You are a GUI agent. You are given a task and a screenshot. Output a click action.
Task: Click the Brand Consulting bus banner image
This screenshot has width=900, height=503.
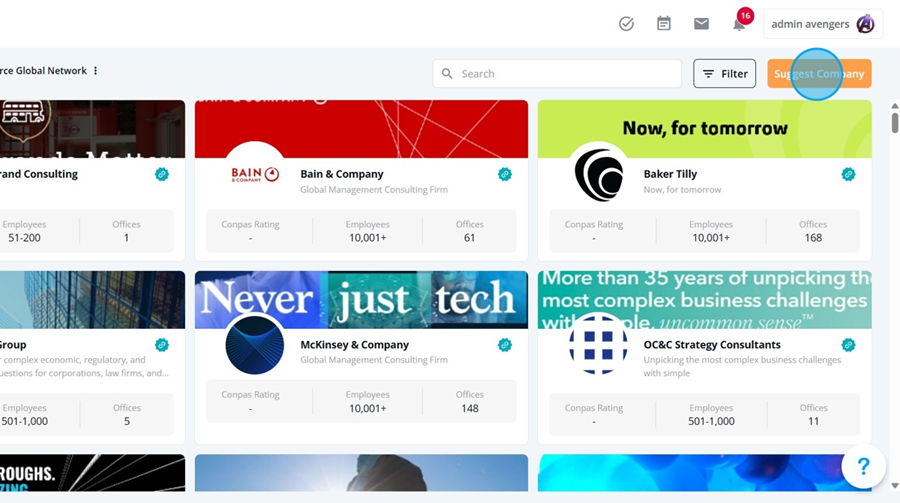click(92, 129)
